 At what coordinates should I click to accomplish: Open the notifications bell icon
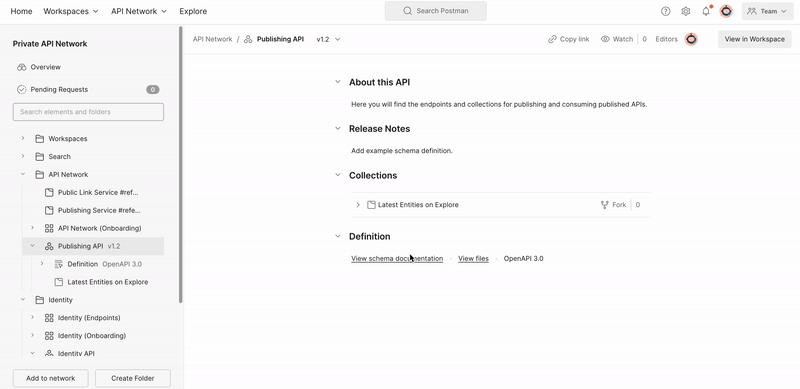pyautogui.click(x=706, y=11)
